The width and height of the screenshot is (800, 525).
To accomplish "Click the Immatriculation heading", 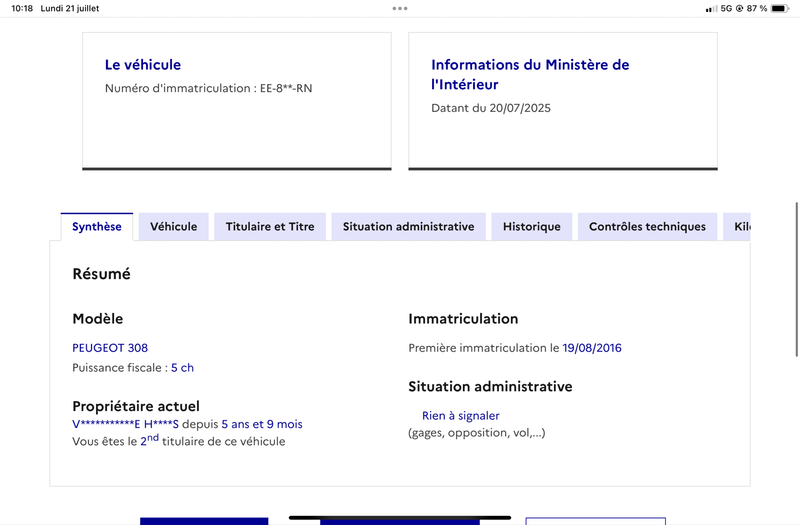I will pyautogui.click(x=463, y=319).
